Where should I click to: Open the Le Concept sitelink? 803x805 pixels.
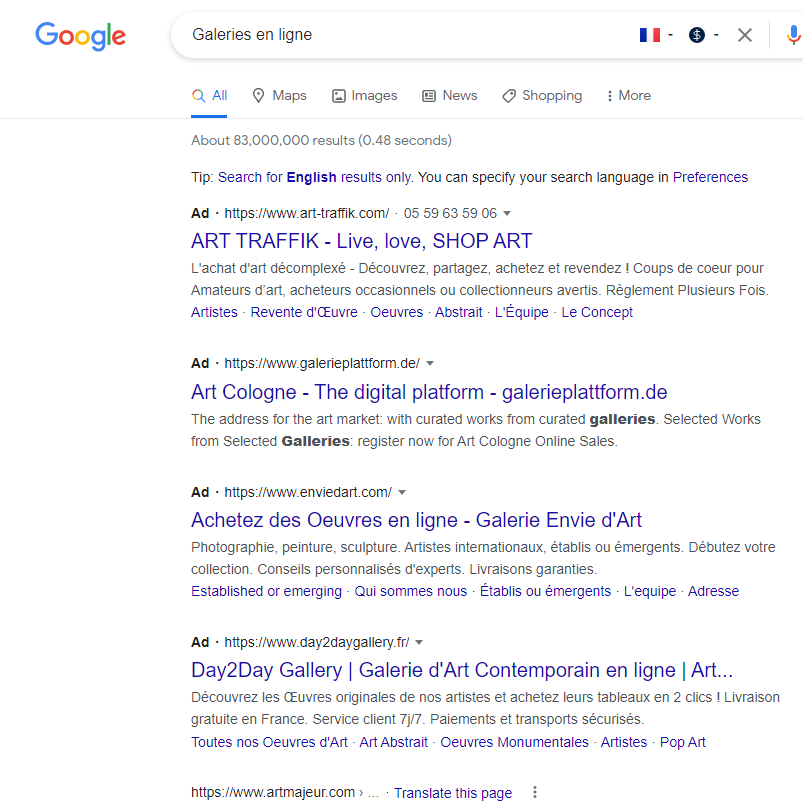[597, 312]
